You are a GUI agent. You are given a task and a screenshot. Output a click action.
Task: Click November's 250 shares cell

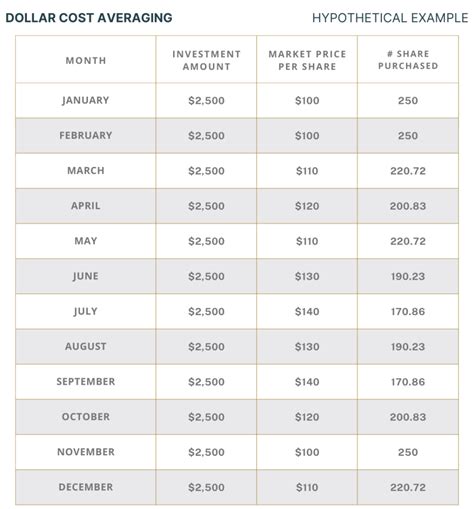click(408, 452)
